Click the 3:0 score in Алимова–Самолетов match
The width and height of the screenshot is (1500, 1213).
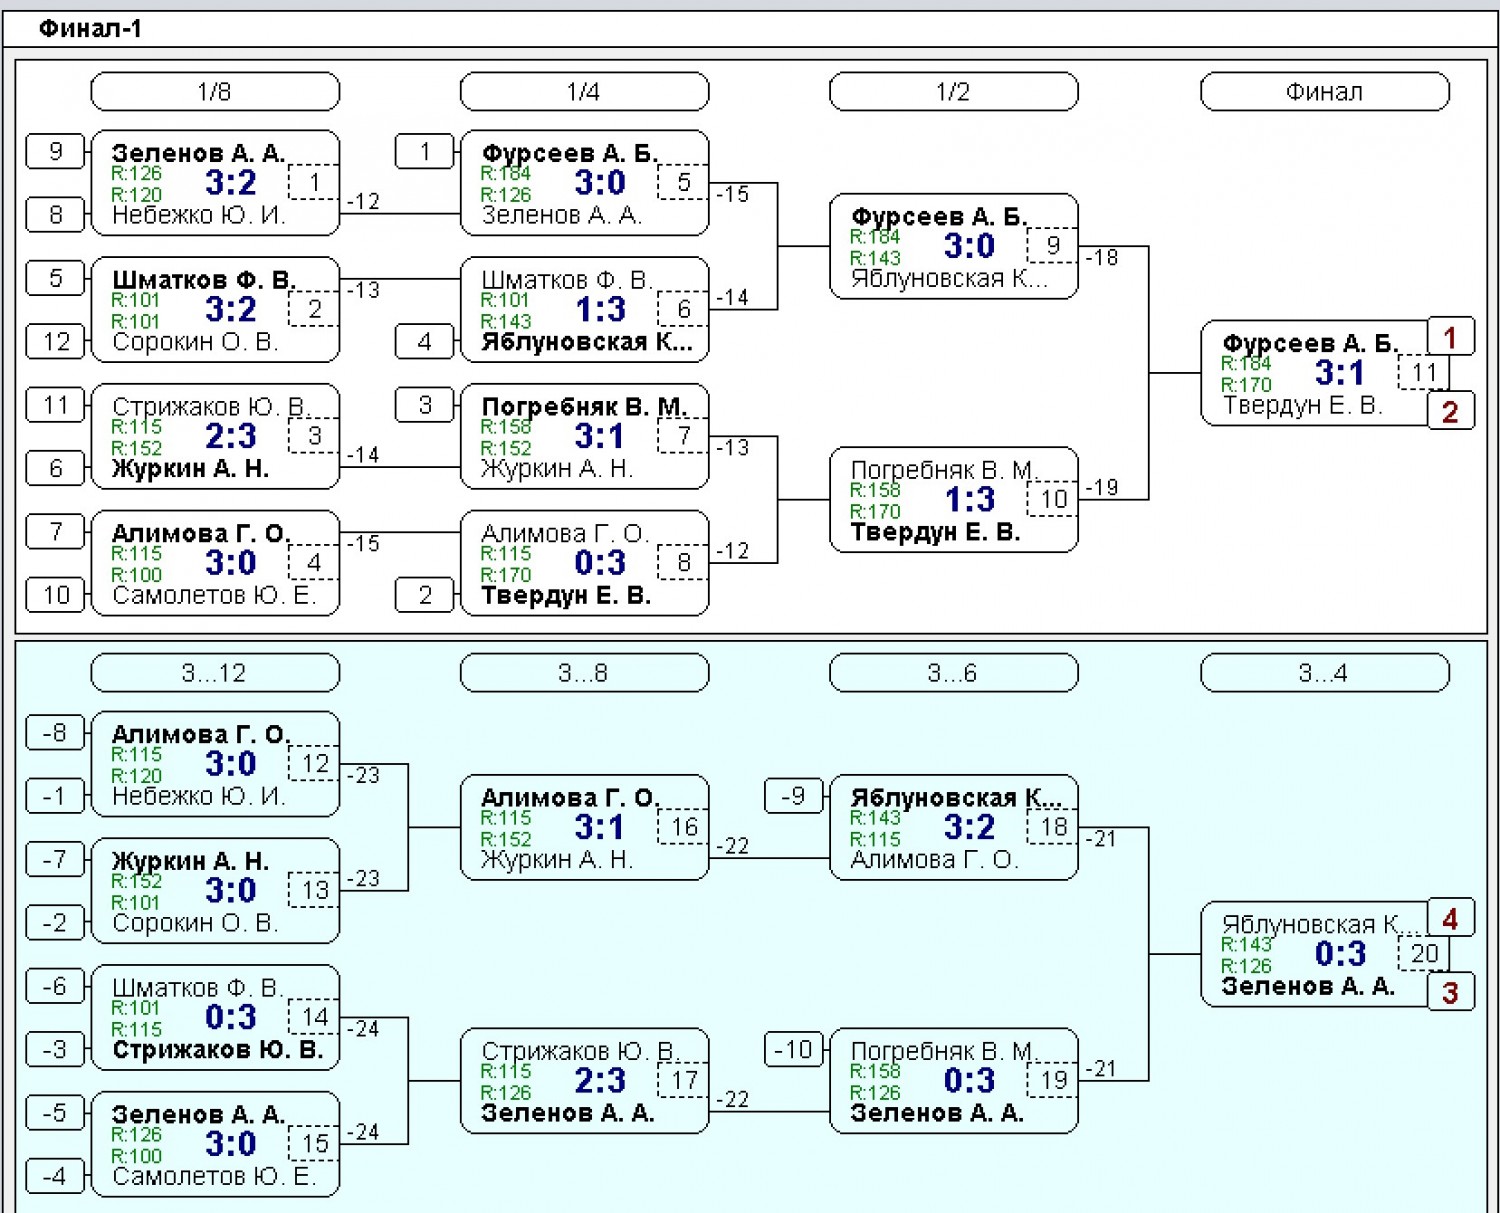(x=231, y=563)
